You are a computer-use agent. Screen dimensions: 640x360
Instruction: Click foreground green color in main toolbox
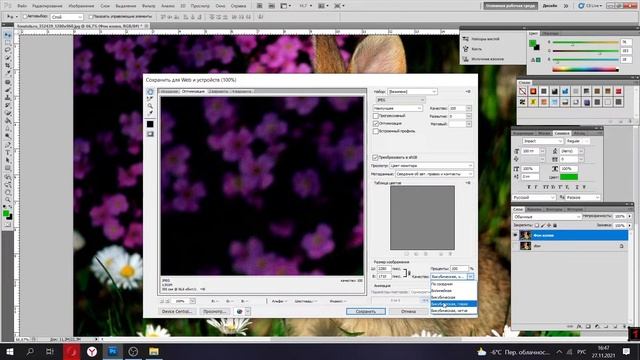click(6, 213)
